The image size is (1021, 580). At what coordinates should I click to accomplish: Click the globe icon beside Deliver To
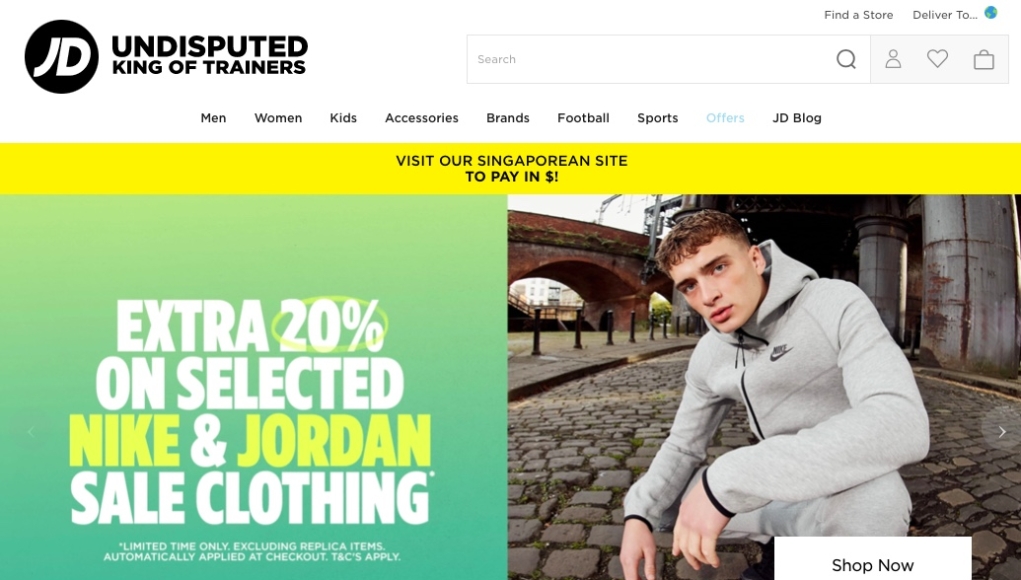coord(990,12)
